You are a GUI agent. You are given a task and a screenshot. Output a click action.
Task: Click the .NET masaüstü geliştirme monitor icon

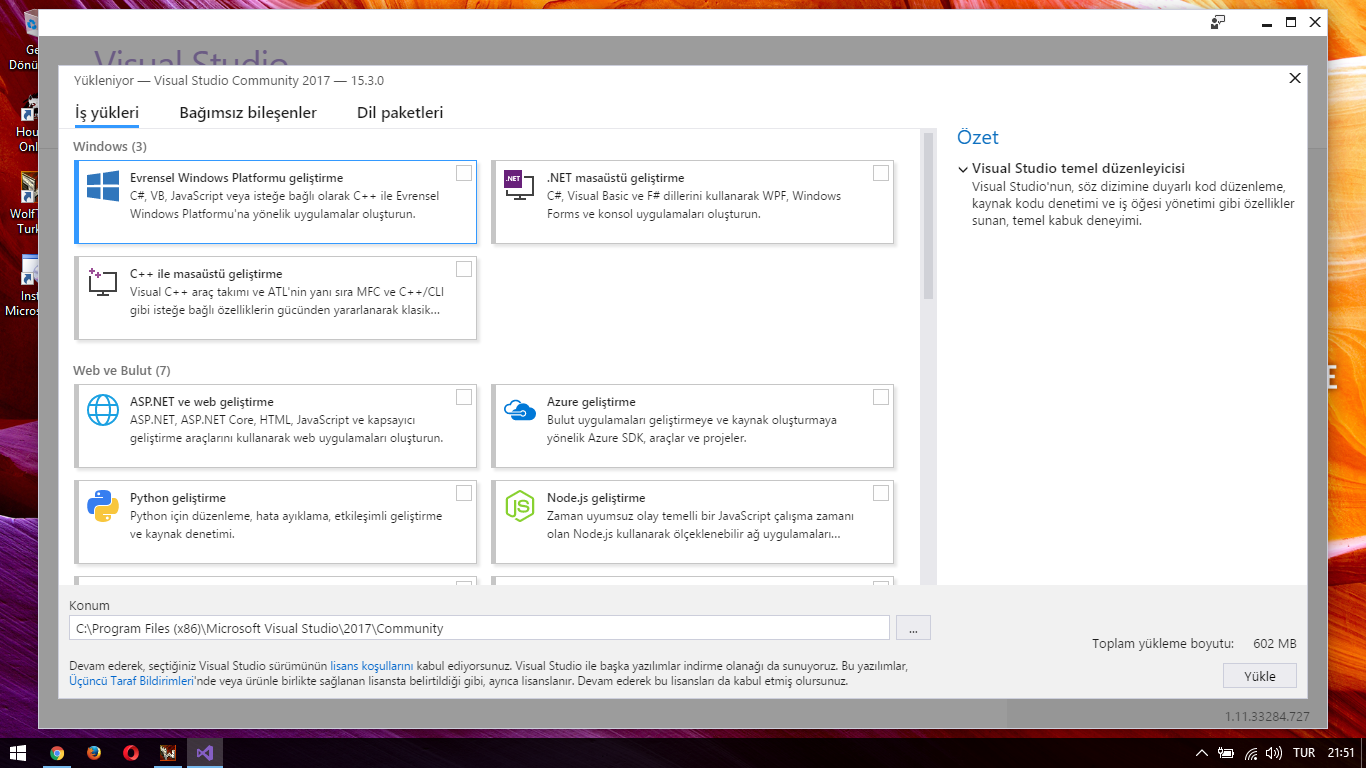pos(519,186)
